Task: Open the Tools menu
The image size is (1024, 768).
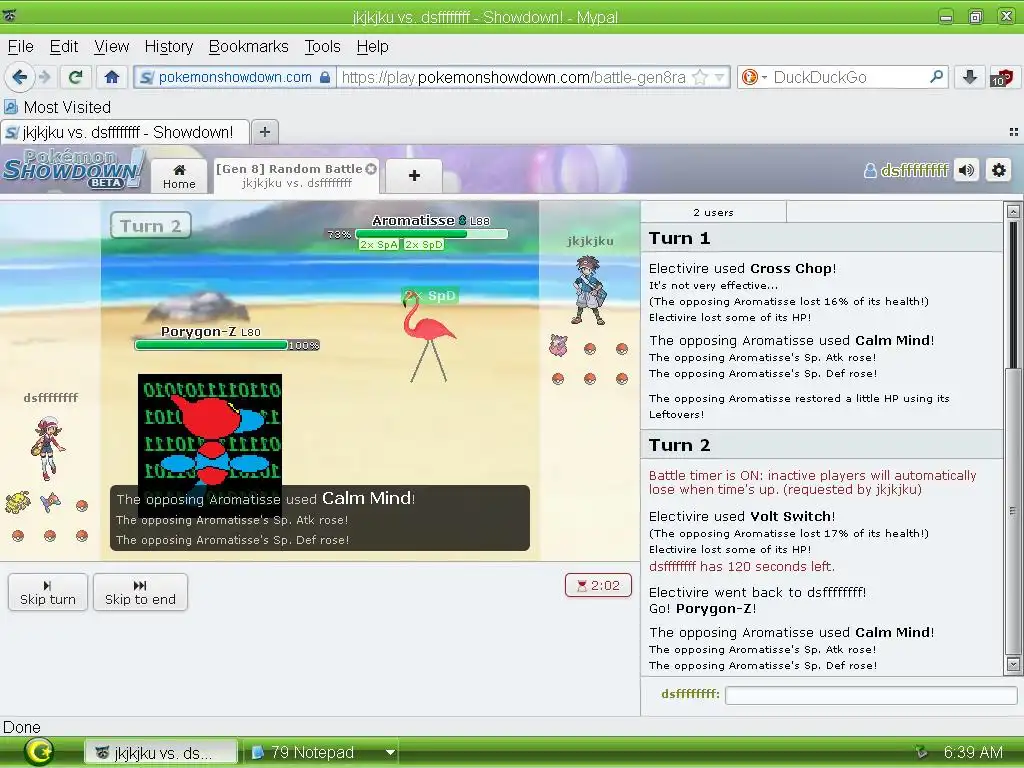Action: pos(322,47)
